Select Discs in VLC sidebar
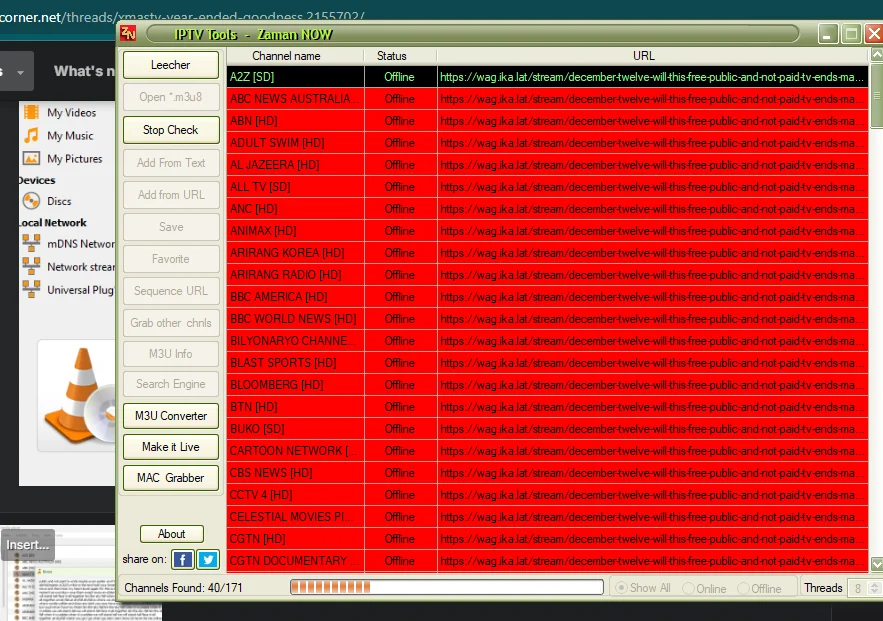Screen dimensions: 883x621 point(47,201)
